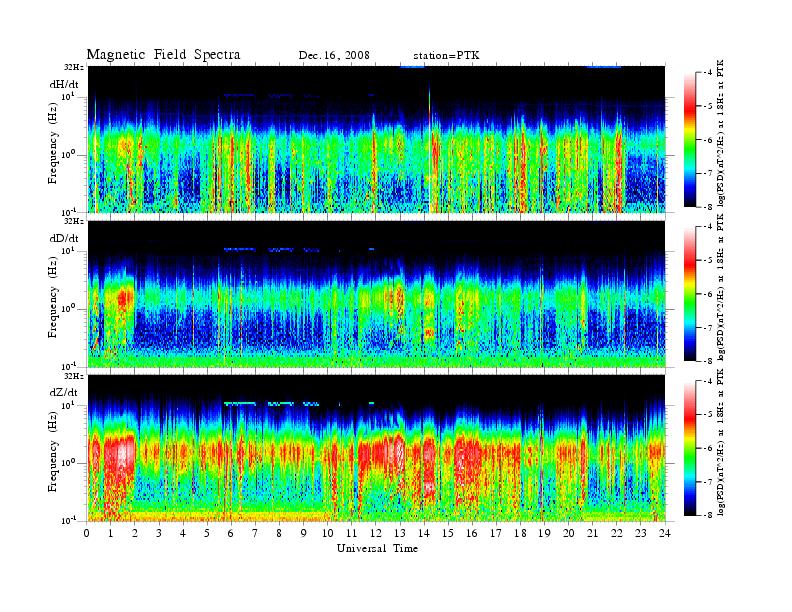Click hour '6' on the Universal Time axis
The height and width of the screenshot is (612, 792).
(231, 534)
